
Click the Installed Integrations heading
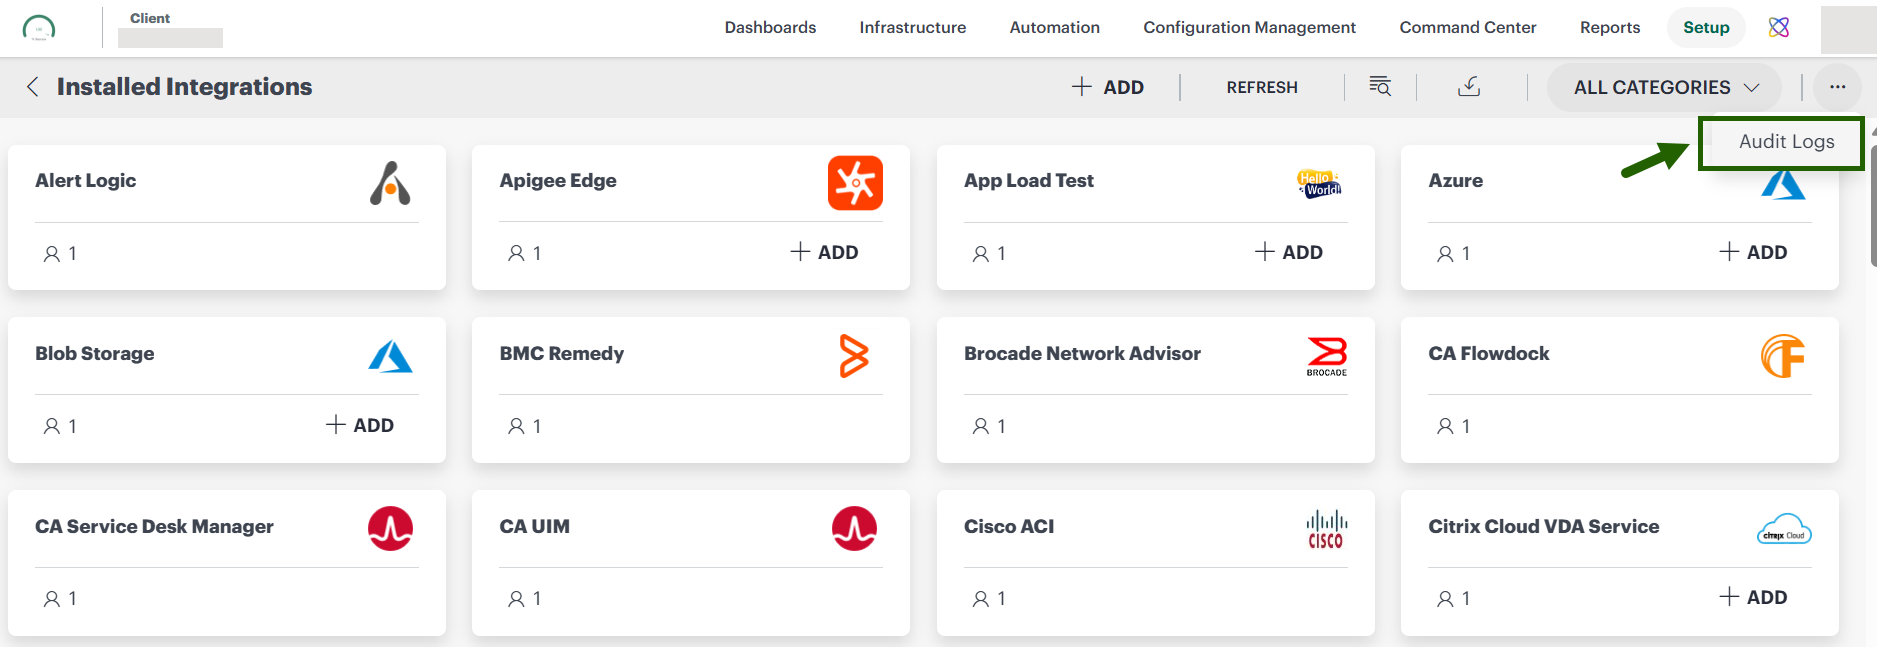tap(184, 87)
